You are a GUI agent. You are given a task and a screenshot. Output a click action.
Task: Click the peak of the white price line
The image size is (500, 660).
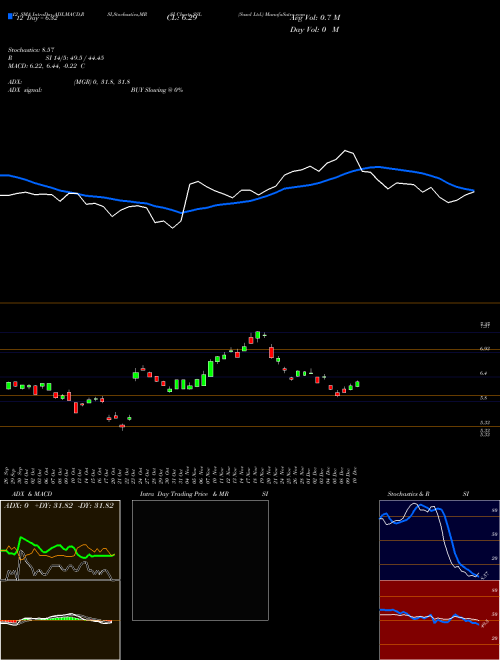tap(346, 150)
